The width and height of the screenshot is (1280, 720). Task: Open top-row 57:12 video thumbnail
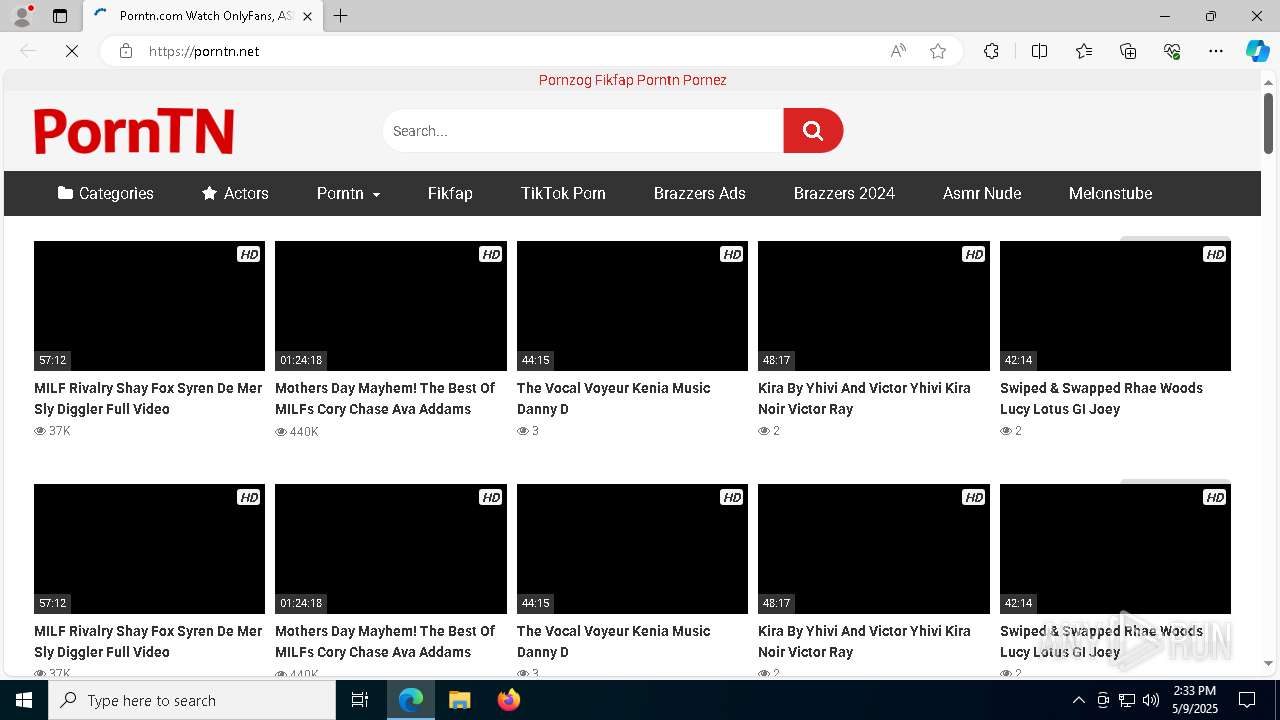pyautogui.click(x=149, y=306)
